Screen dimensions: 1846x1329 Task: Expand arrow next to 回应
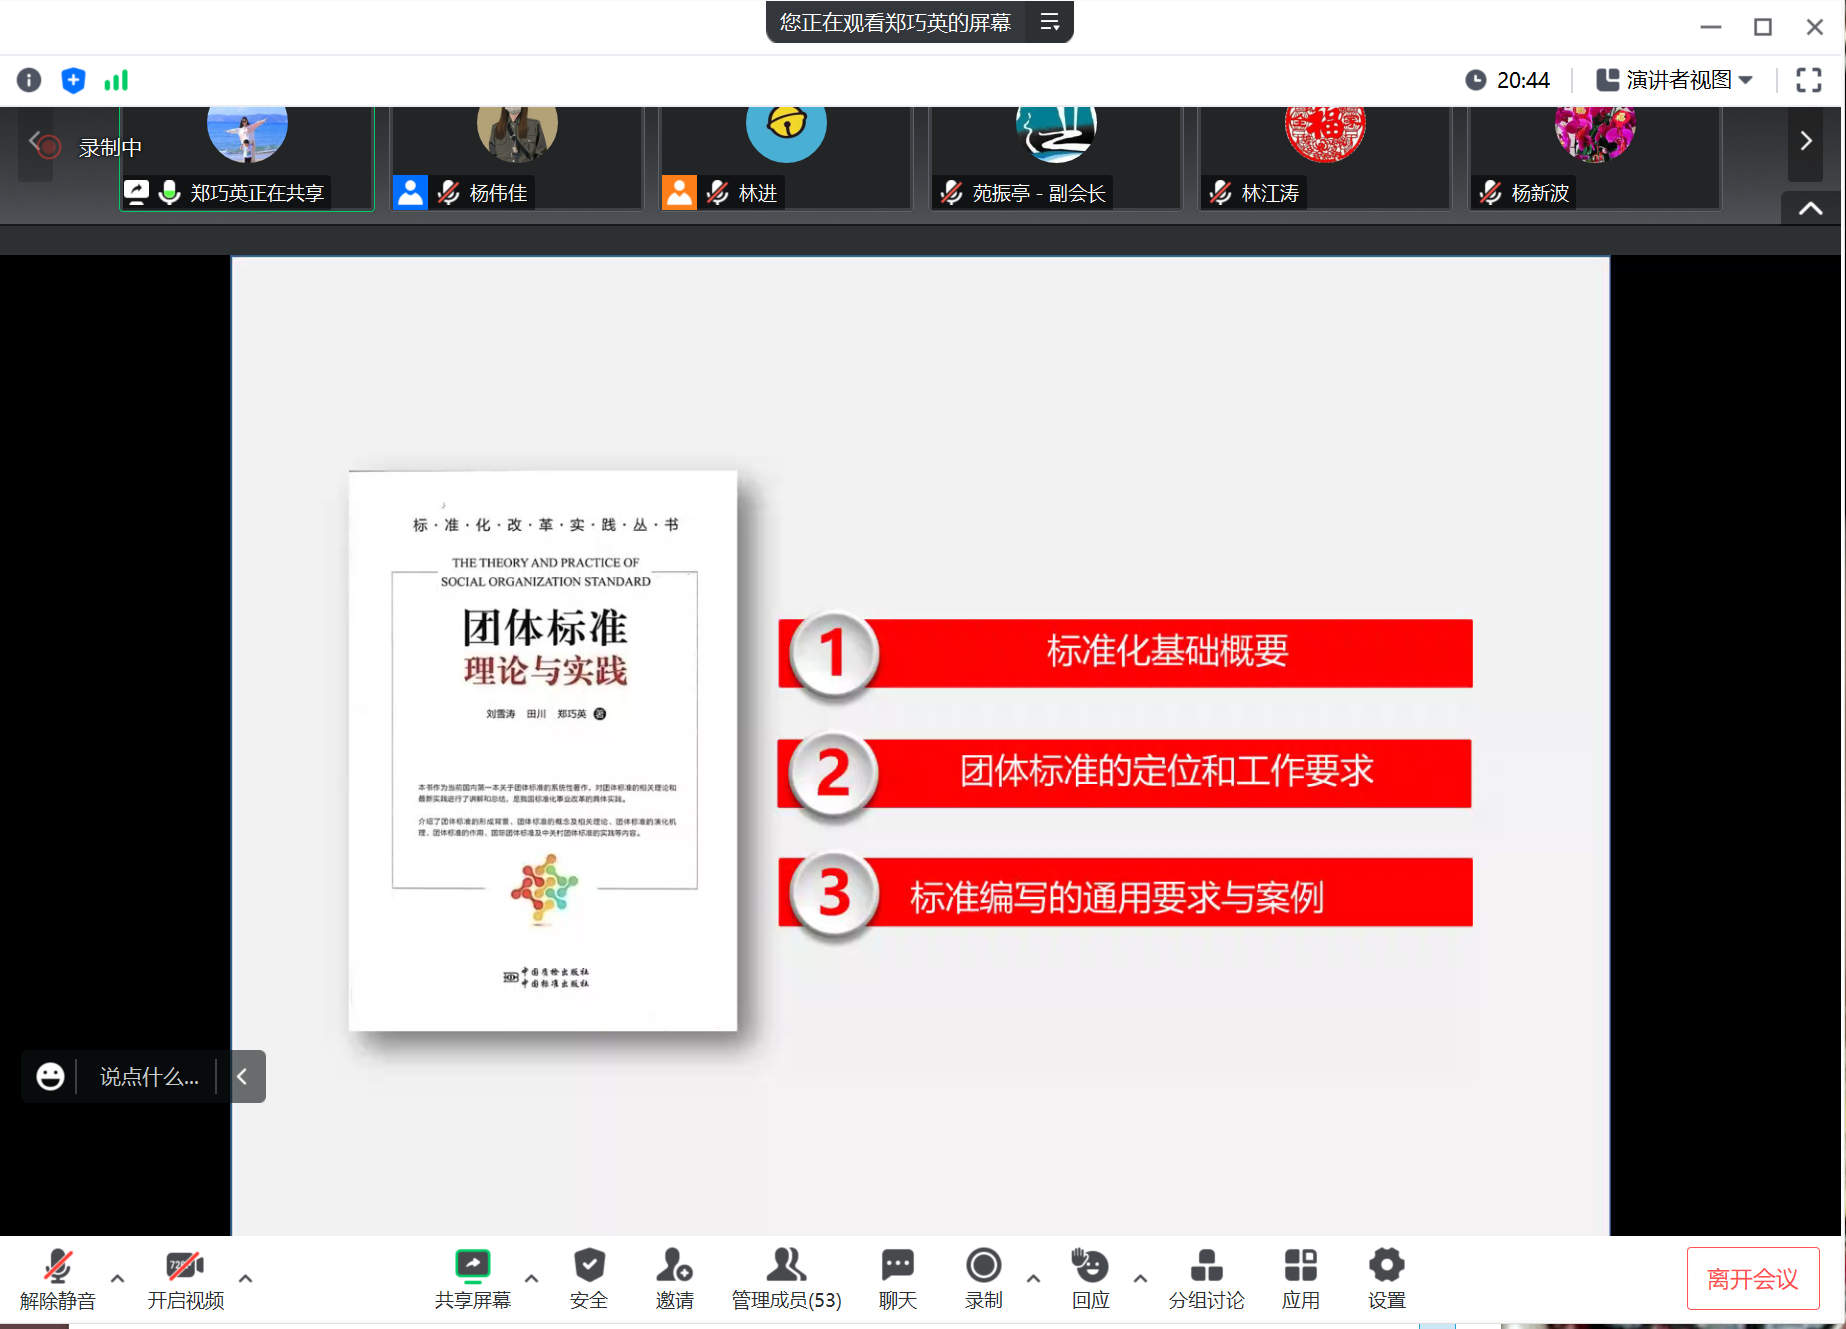point(1140,1278)
